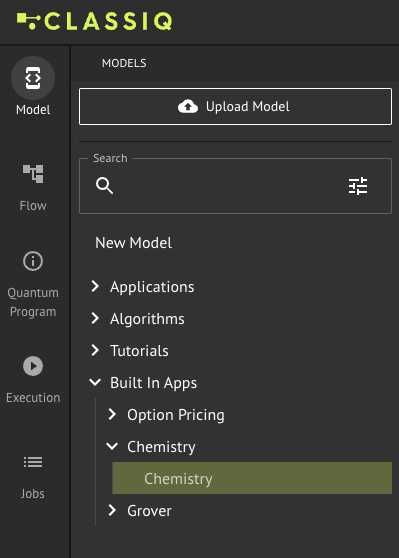Click the Upload Model button
The height and width of the screenshot is (558, 399).
pyautogui.click(x=235, y=106)
